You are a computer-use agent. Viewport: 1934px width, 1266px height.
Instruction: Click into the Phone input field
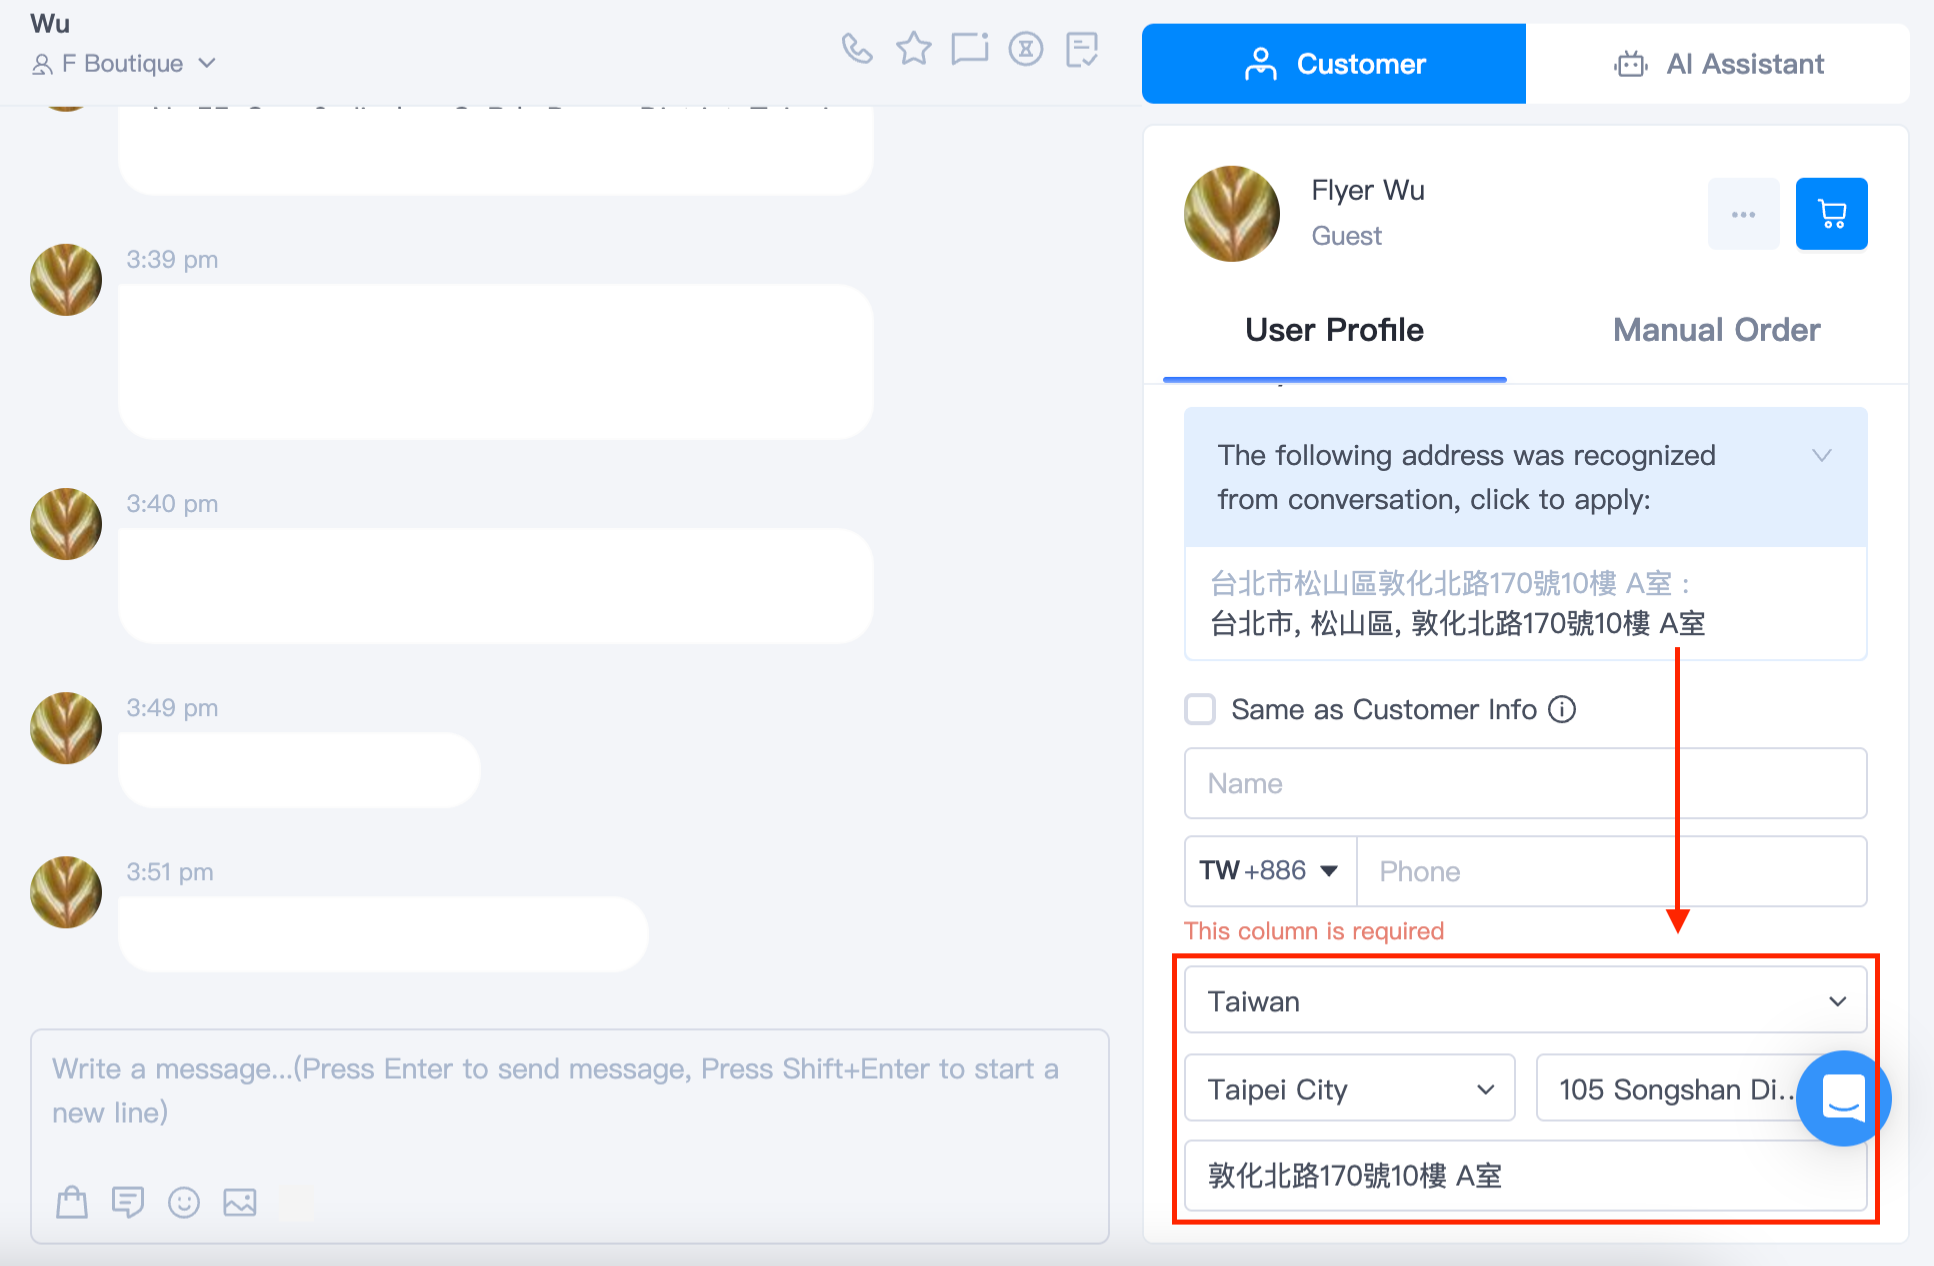point(1611,871)
